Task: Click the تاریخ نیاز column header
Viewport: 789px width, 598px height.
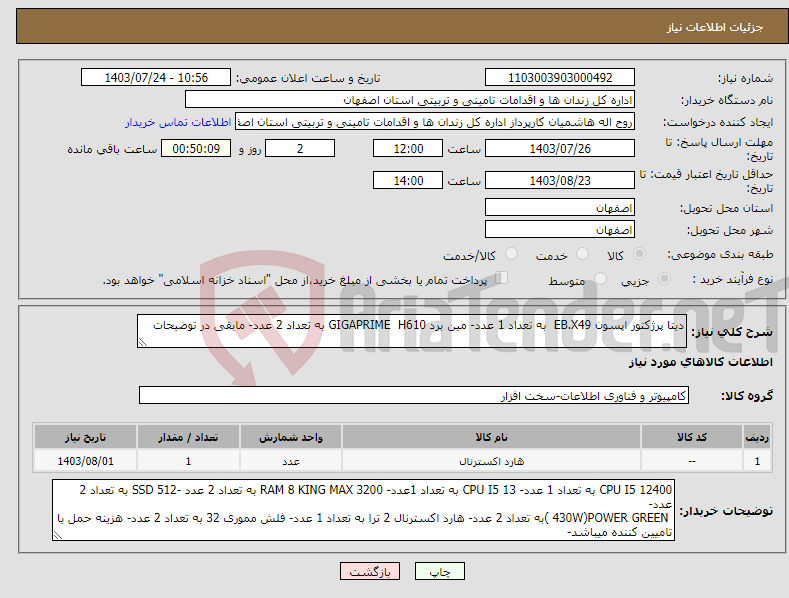Action: (x=86, y=437)
